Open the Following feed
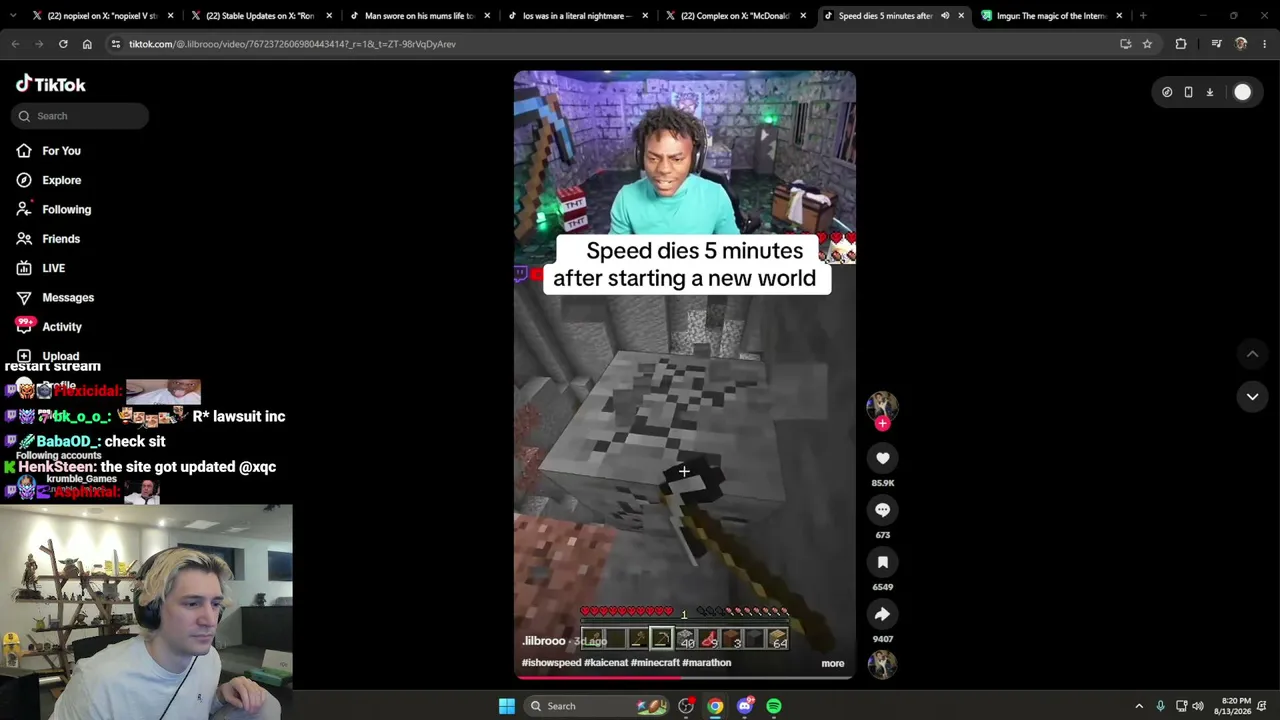The image size is (1280, 720). point(54,209)
